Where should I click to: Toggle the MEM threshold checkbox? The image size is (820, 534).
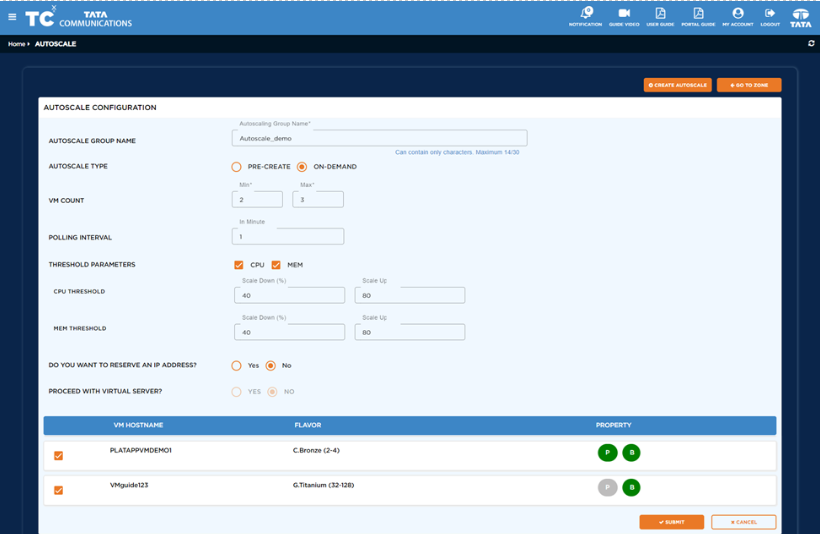[x=276, y=265]
